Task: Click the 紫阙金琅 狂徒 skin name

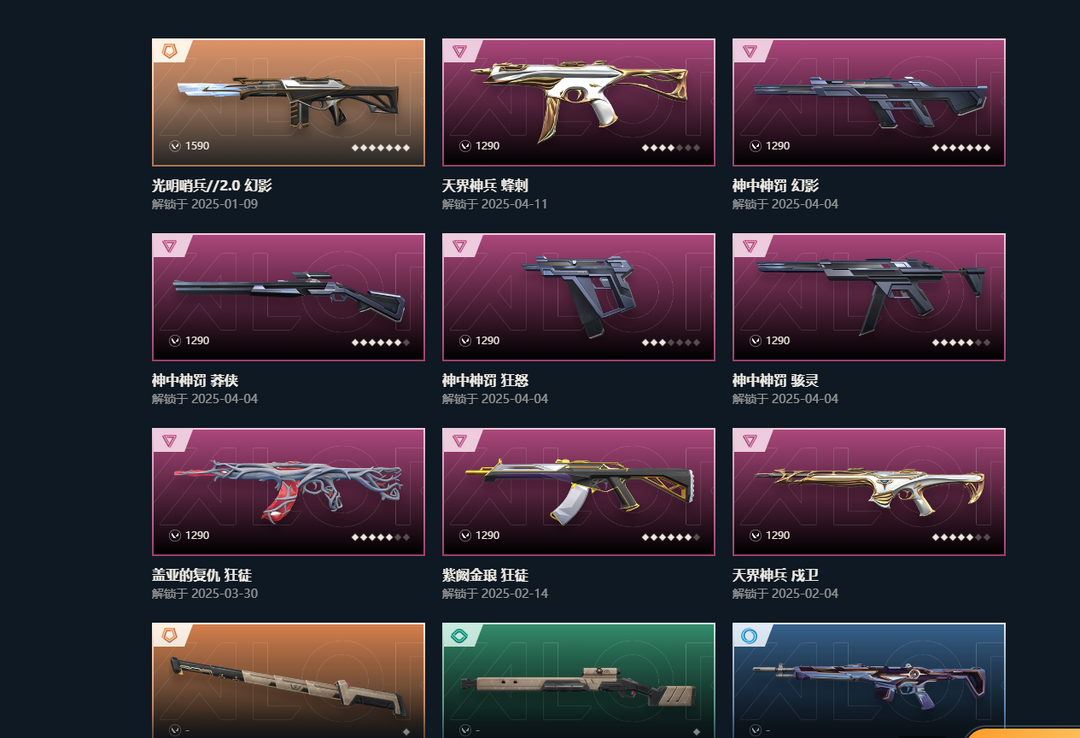Action: point(485,575)
